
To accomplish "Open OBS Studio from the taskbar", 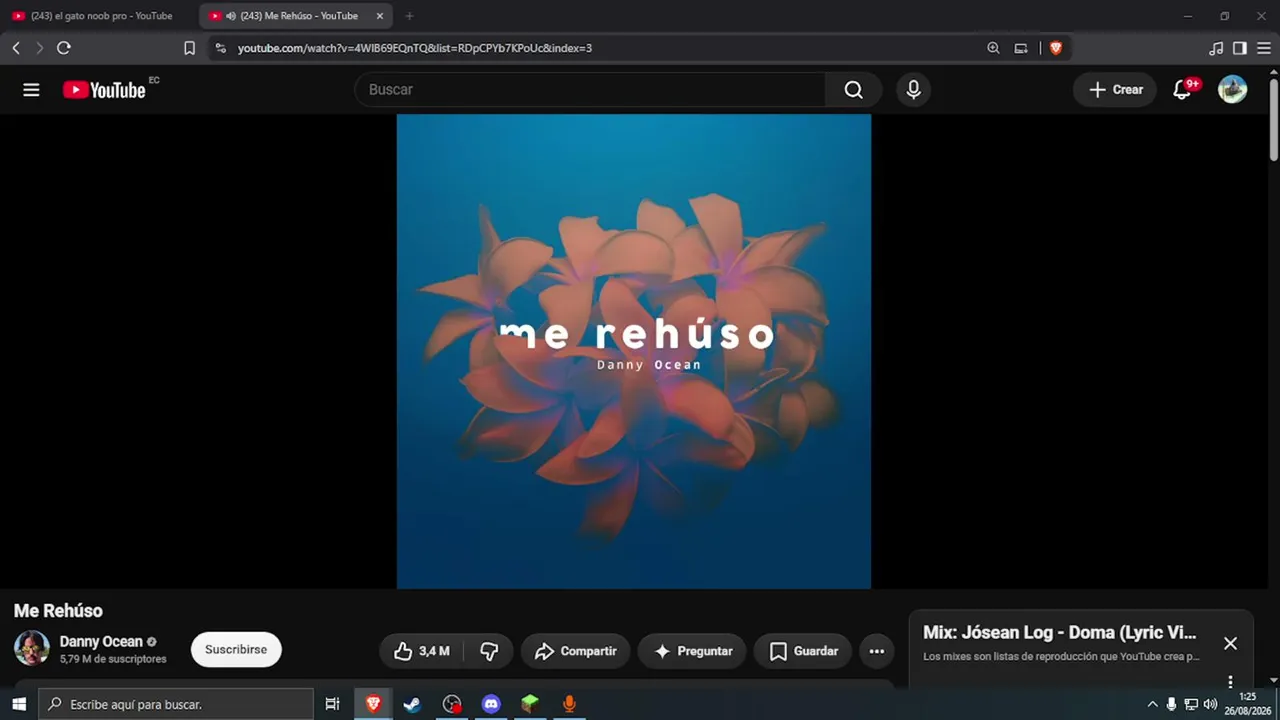I will point(452,704).
